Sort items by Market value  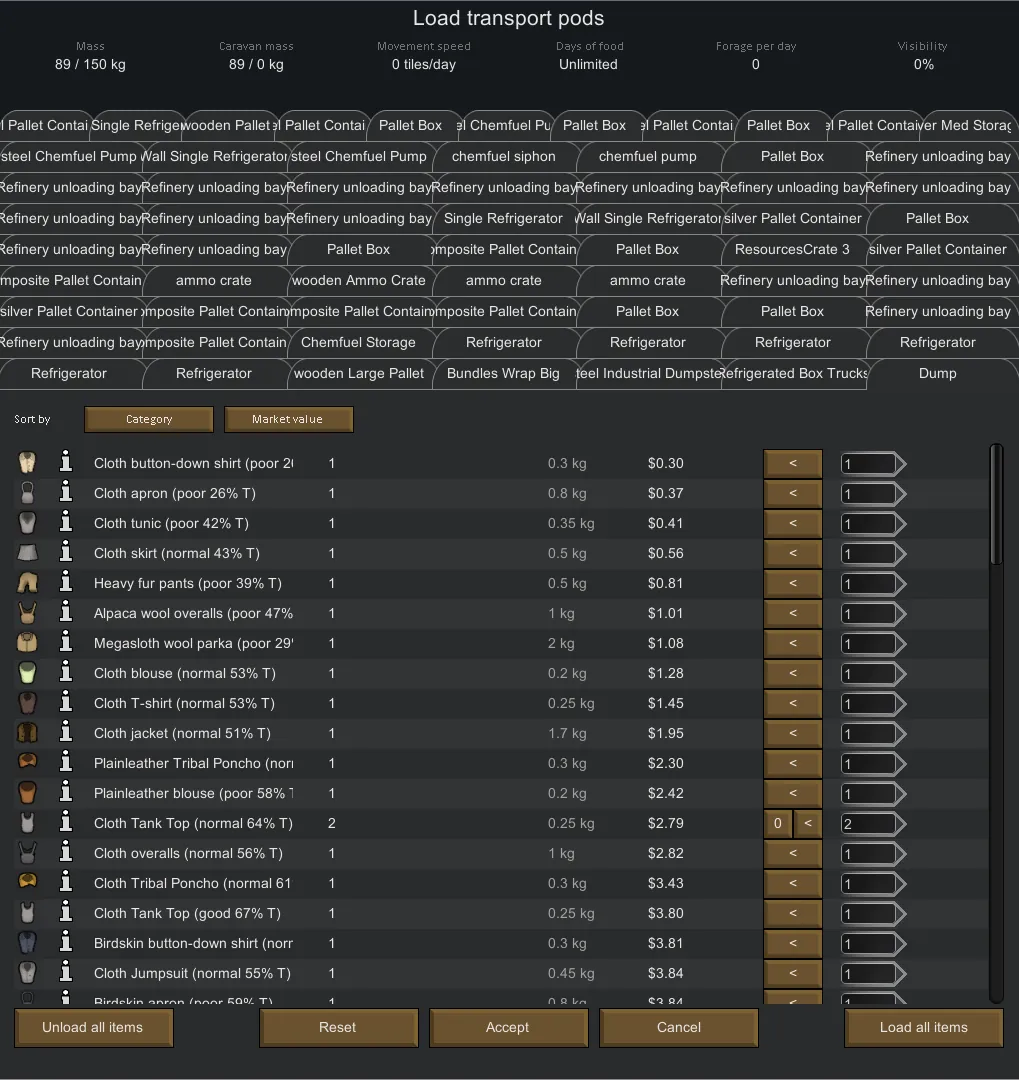point(288,420)
